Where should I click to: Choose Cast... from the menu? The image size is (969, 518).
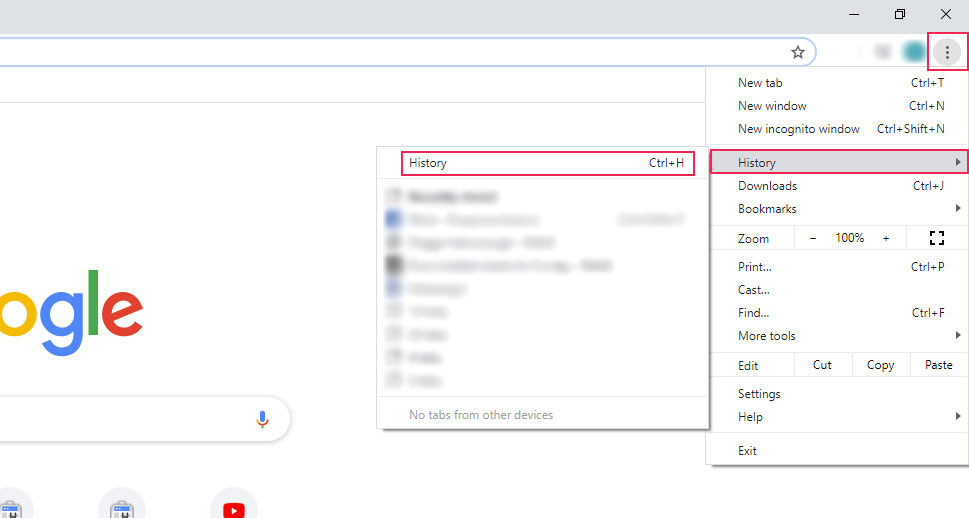(837, 289)
